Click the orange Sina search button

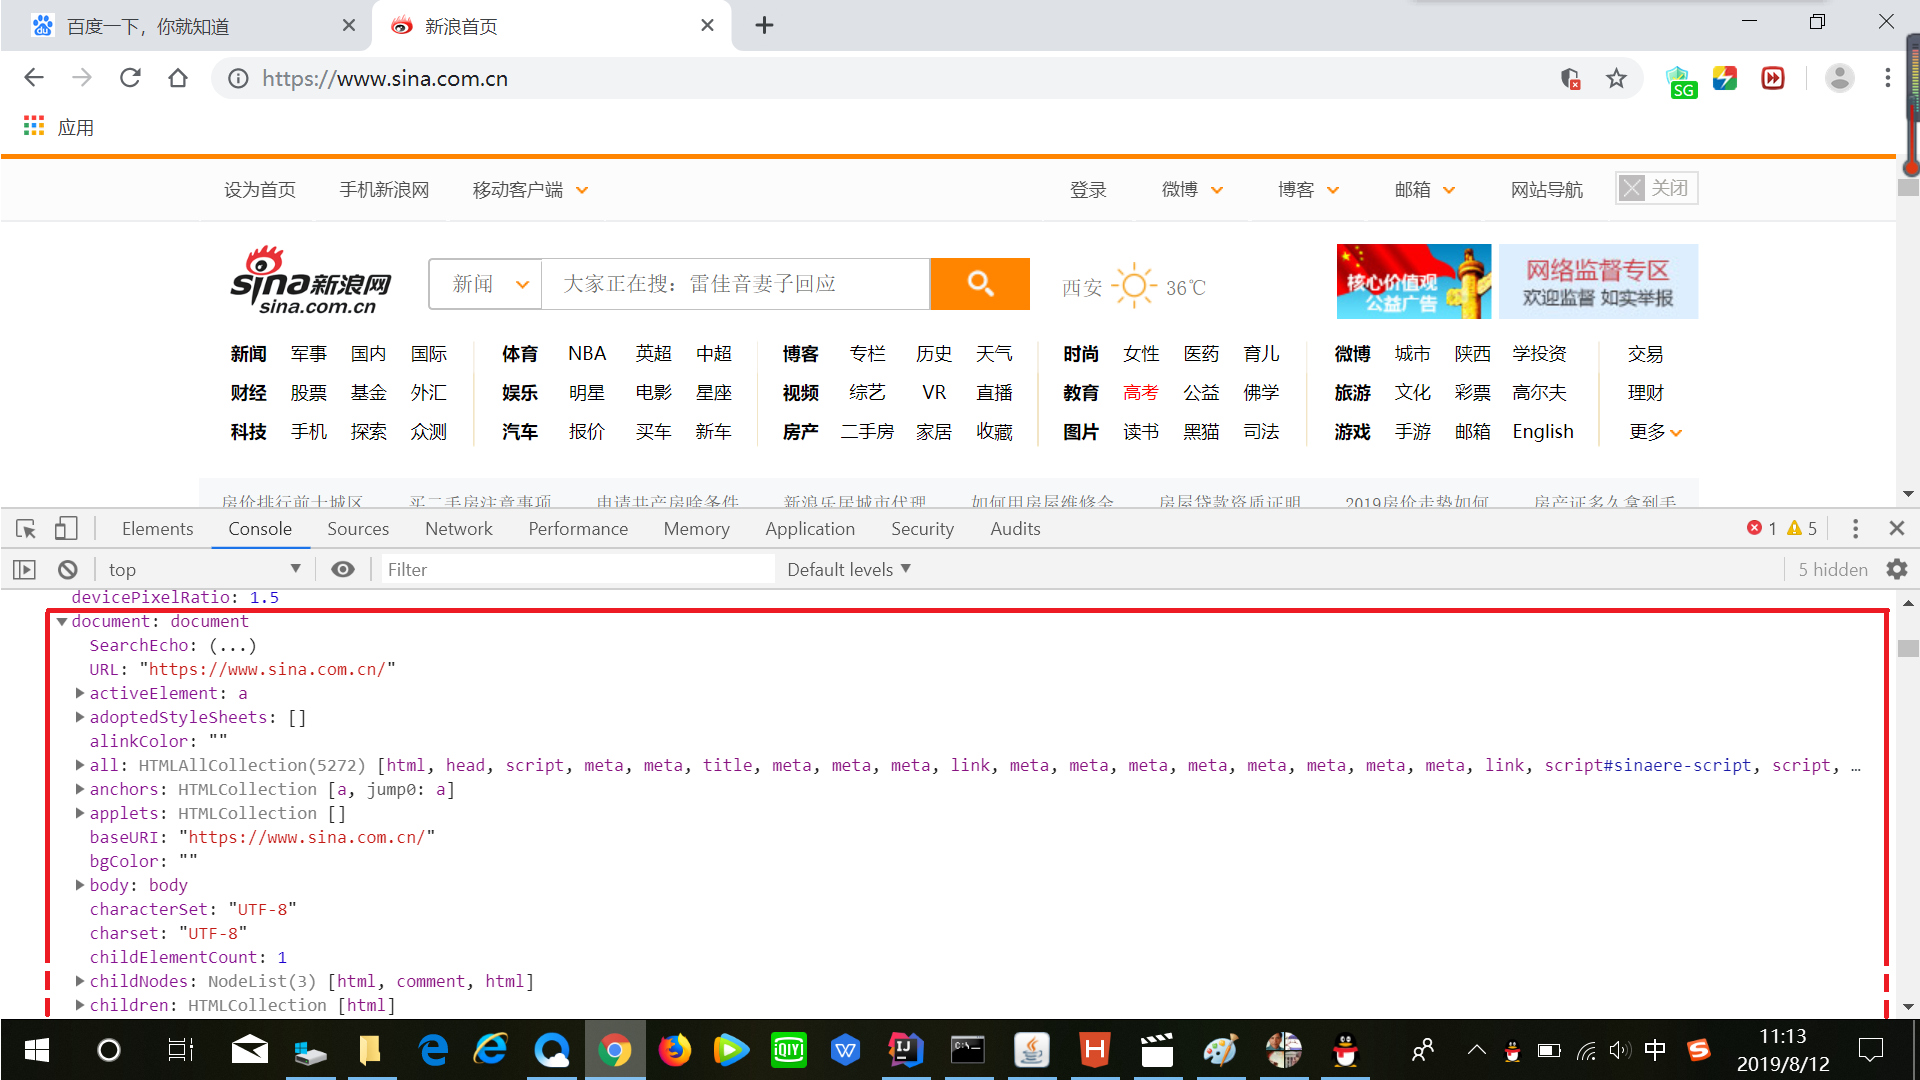coord(980,284)
